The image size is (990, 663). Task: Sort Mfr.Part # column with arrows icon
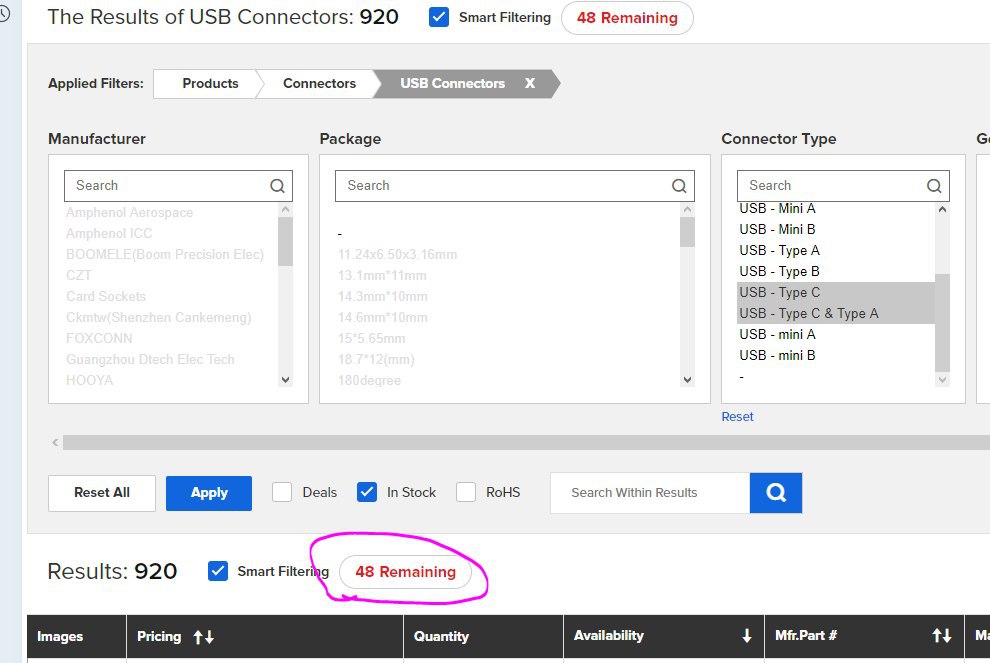point(942,636)
